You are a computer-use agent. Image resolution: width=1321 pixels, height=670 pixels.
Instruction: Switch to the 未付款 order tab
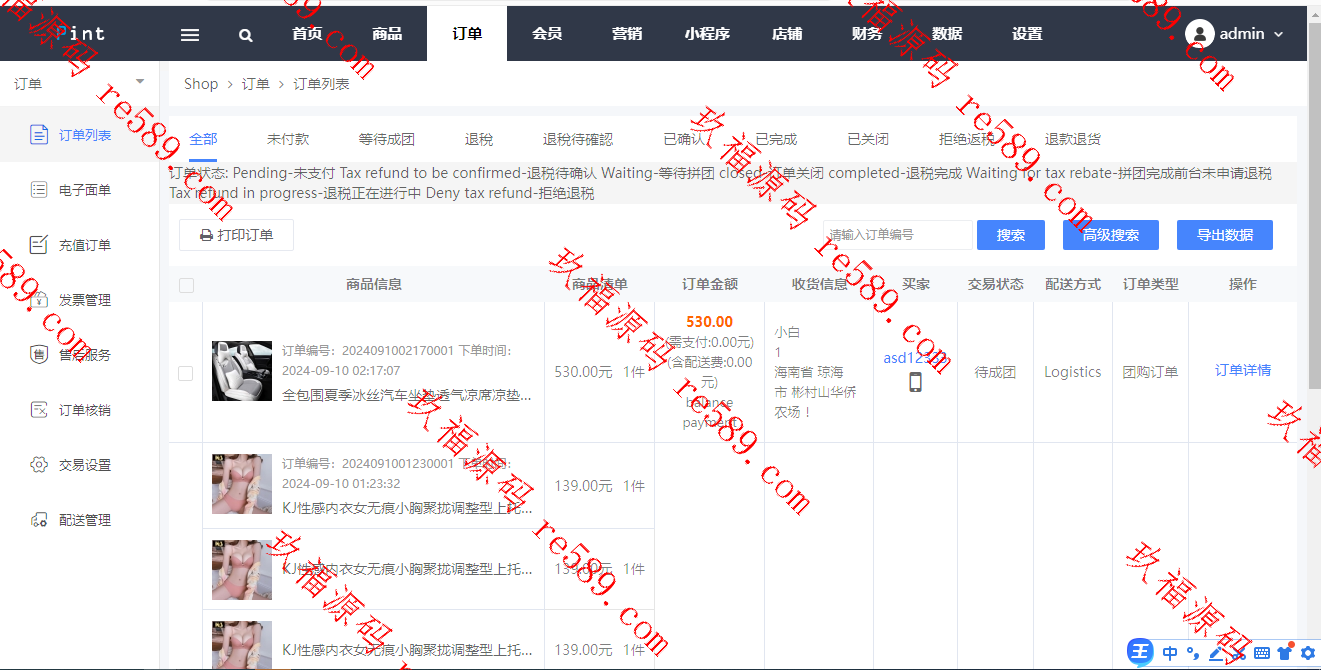(288, 140)
